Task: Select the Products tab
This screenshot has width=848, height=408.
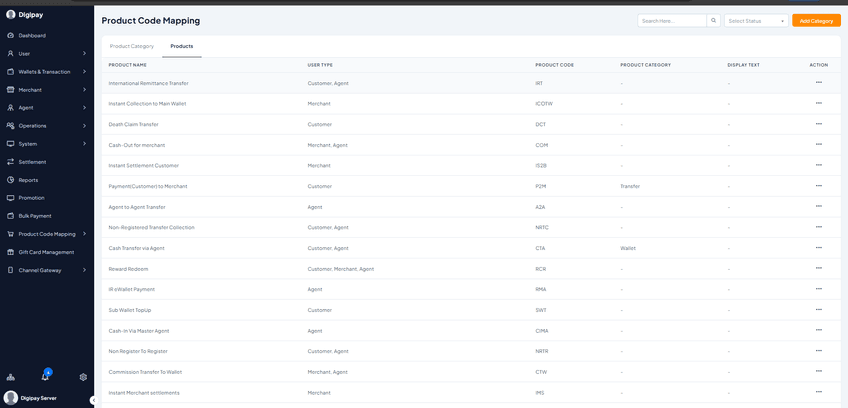Action: coord(182,47)
